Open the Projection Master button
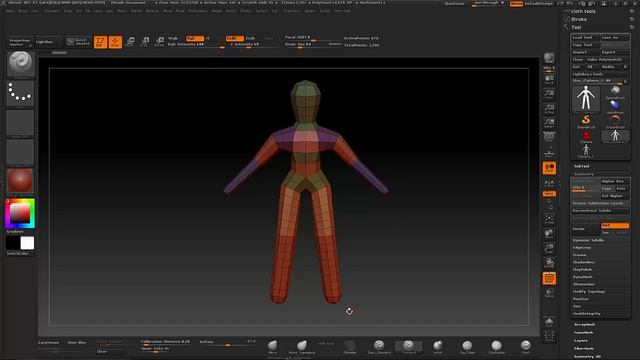Viewport: 640px width, 360px height. coord(20,42)
